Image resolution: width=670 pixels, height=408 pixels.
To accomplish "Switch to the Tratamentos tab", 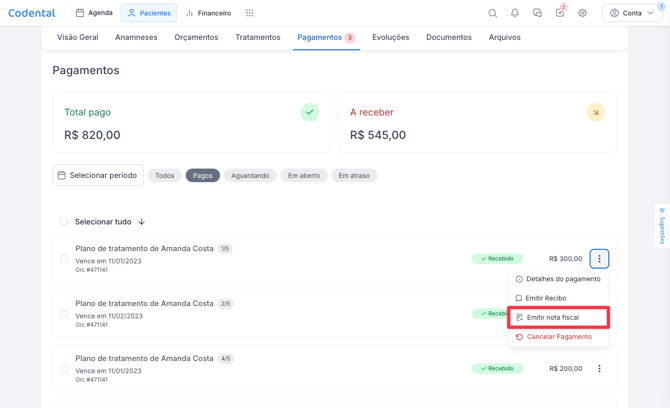I will (258, 37).
